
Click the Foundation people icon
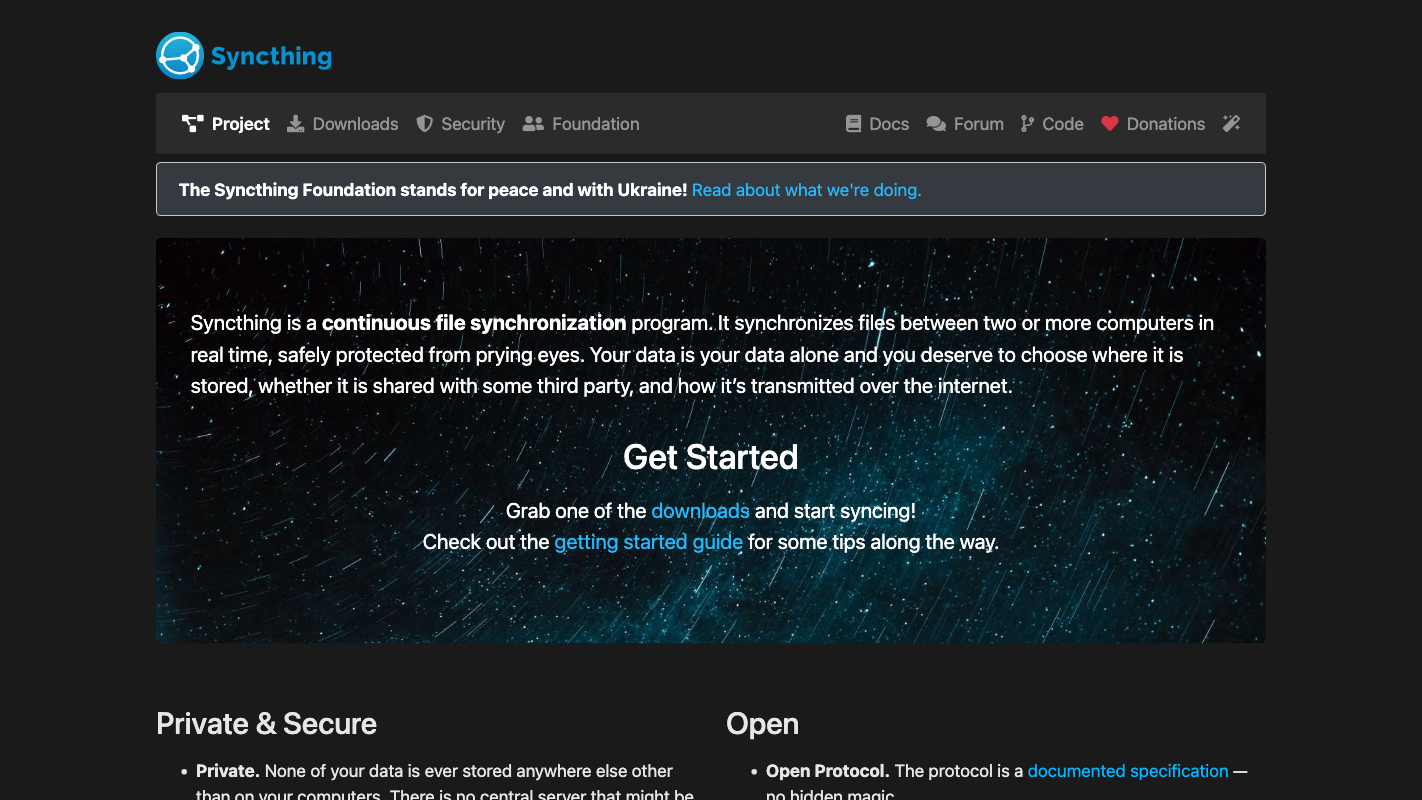533,124
